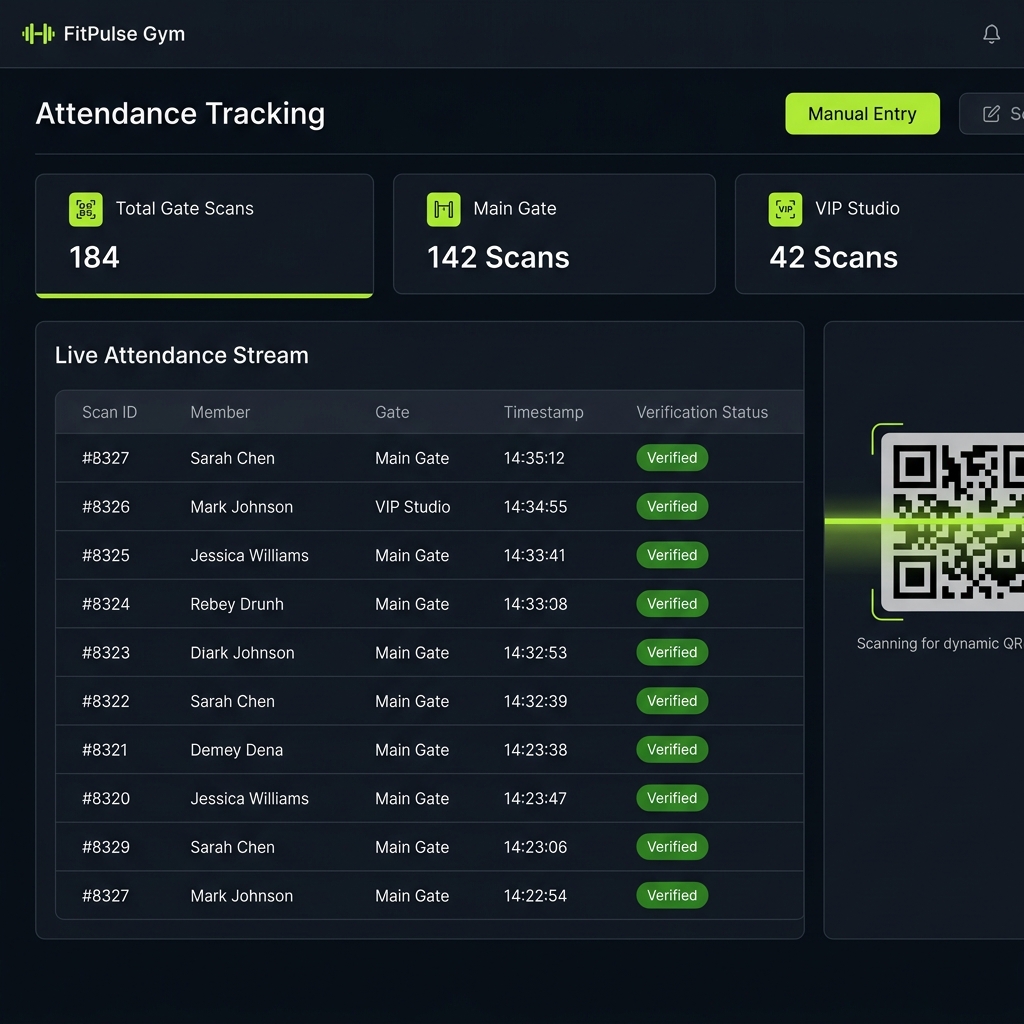Image resolution: width=1024 pixels, height=1024 pixels.
Task: Click timestamp 14:23:47
Action: (535, 799)
